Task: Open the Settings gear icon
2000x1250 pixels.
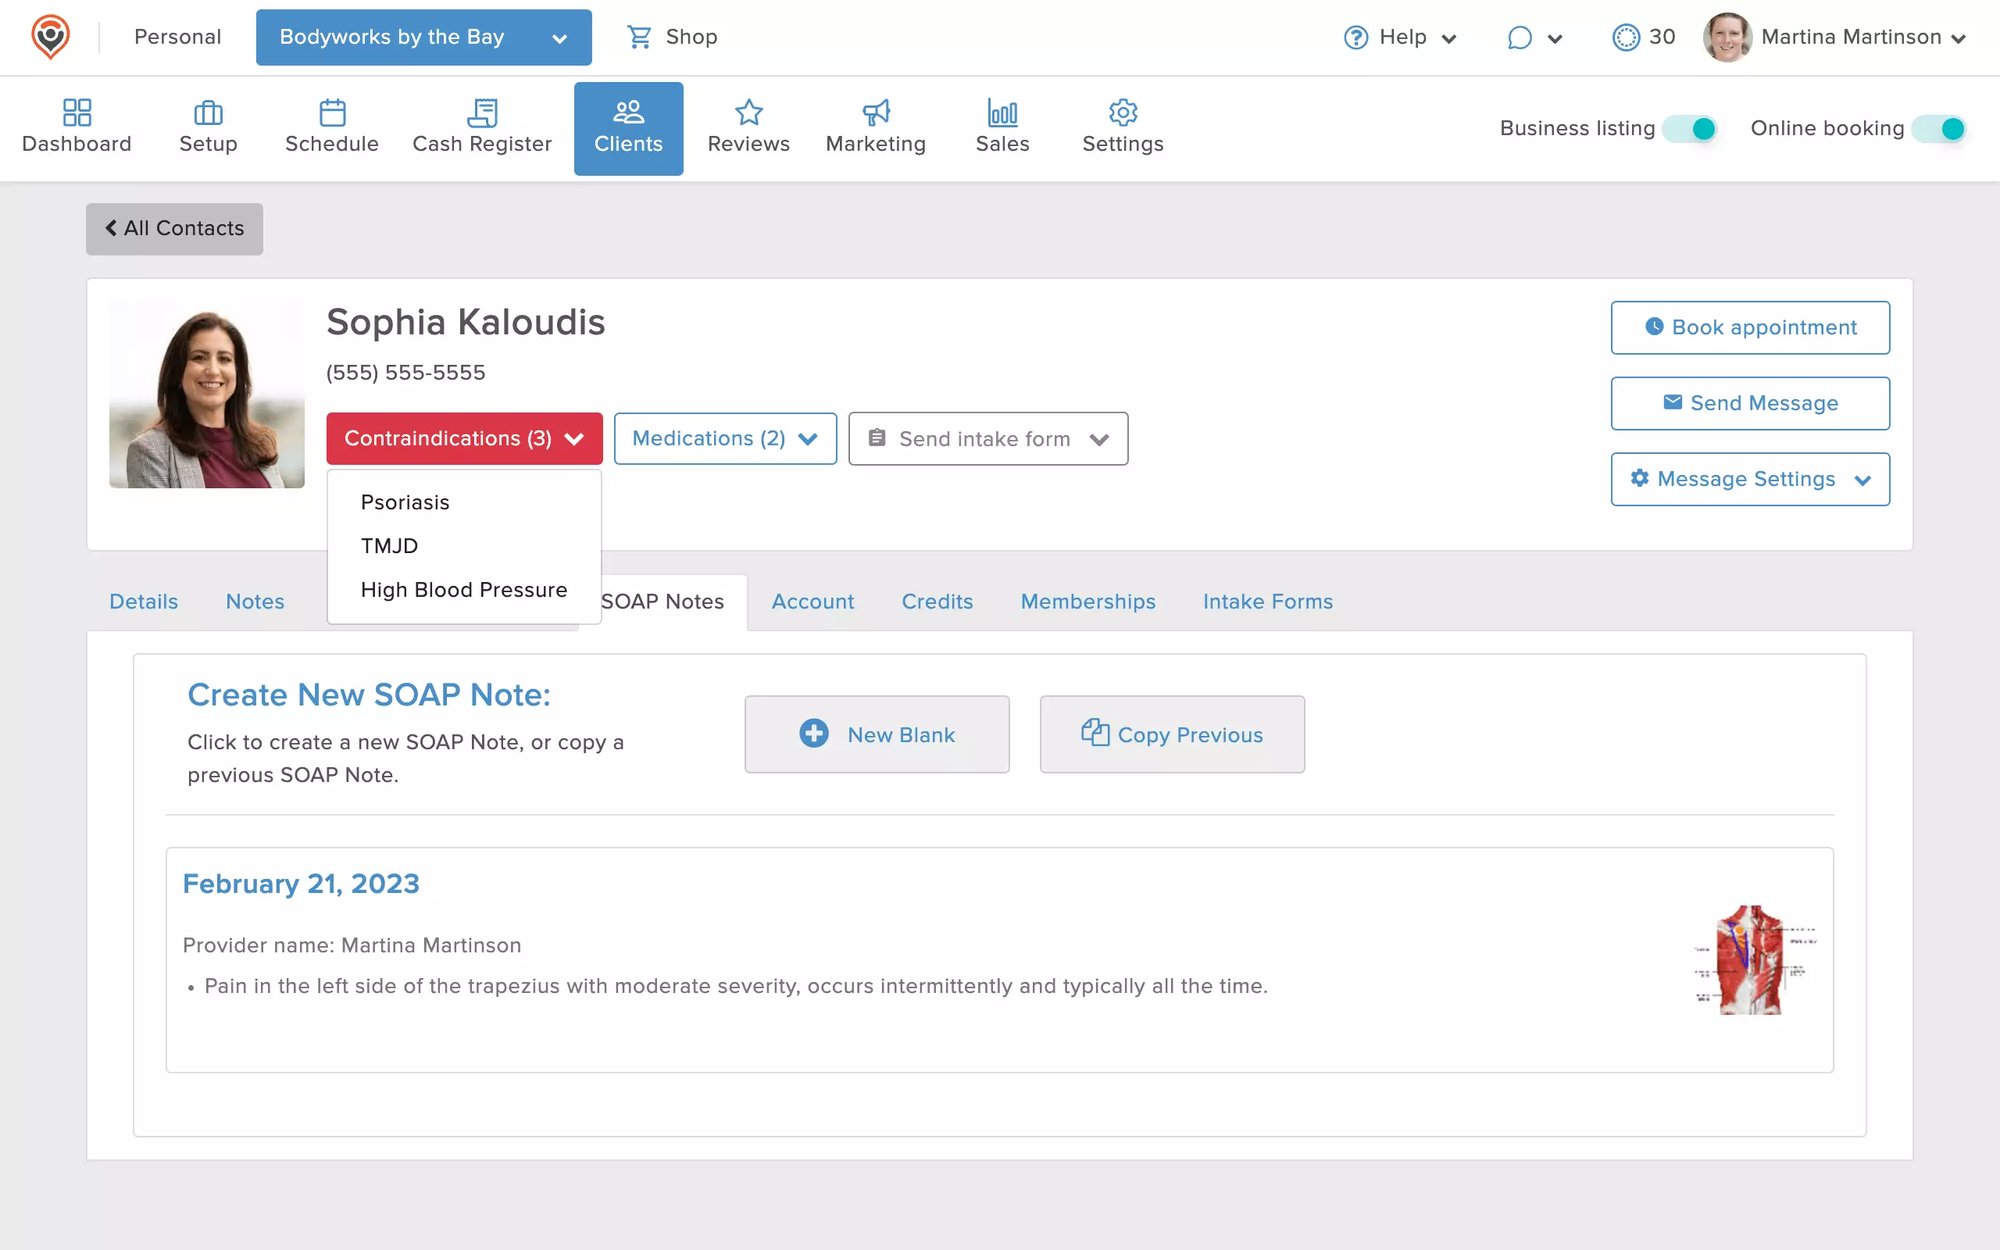Action: pos(1123,111)
